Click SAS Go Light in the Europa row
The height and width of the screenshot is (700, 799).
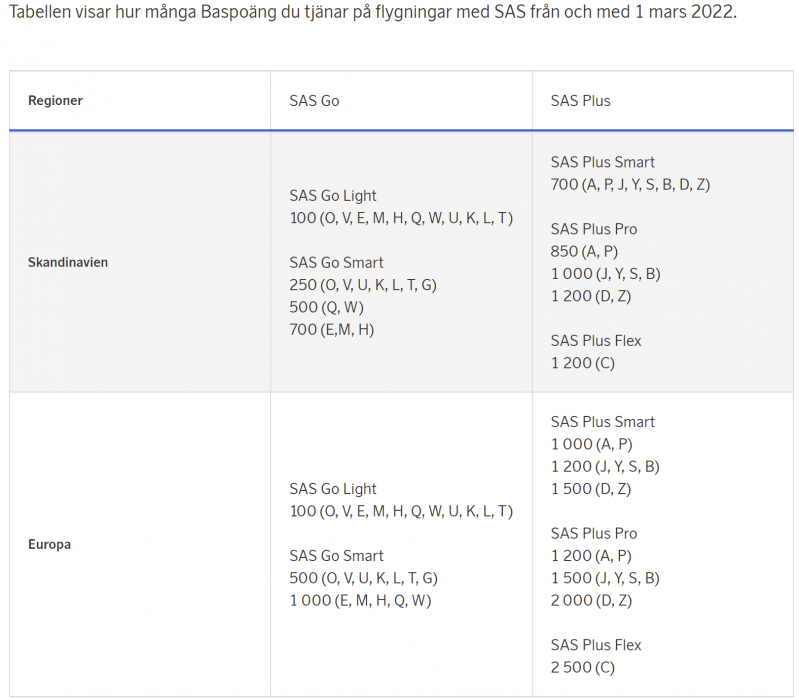(x=333, y=489)
